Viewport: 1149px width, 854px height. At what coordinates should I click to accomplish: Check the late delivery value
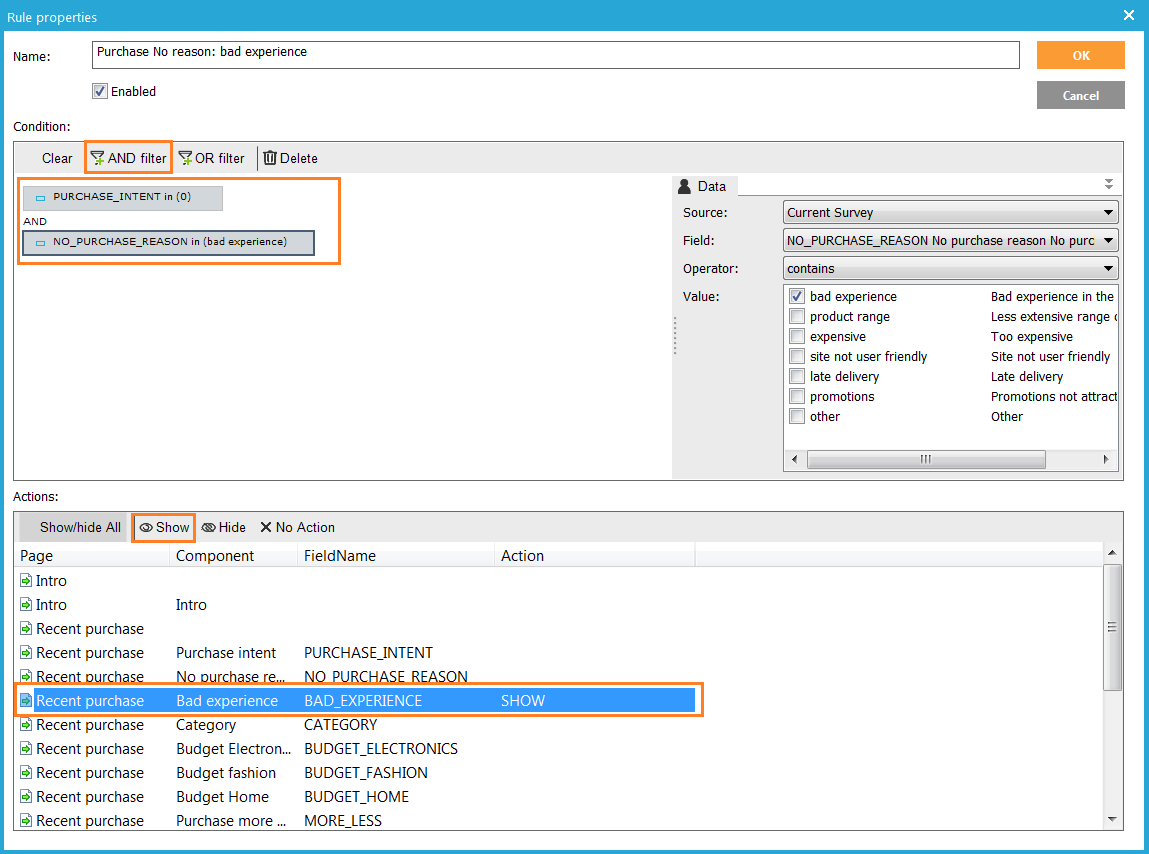point(797,376)
